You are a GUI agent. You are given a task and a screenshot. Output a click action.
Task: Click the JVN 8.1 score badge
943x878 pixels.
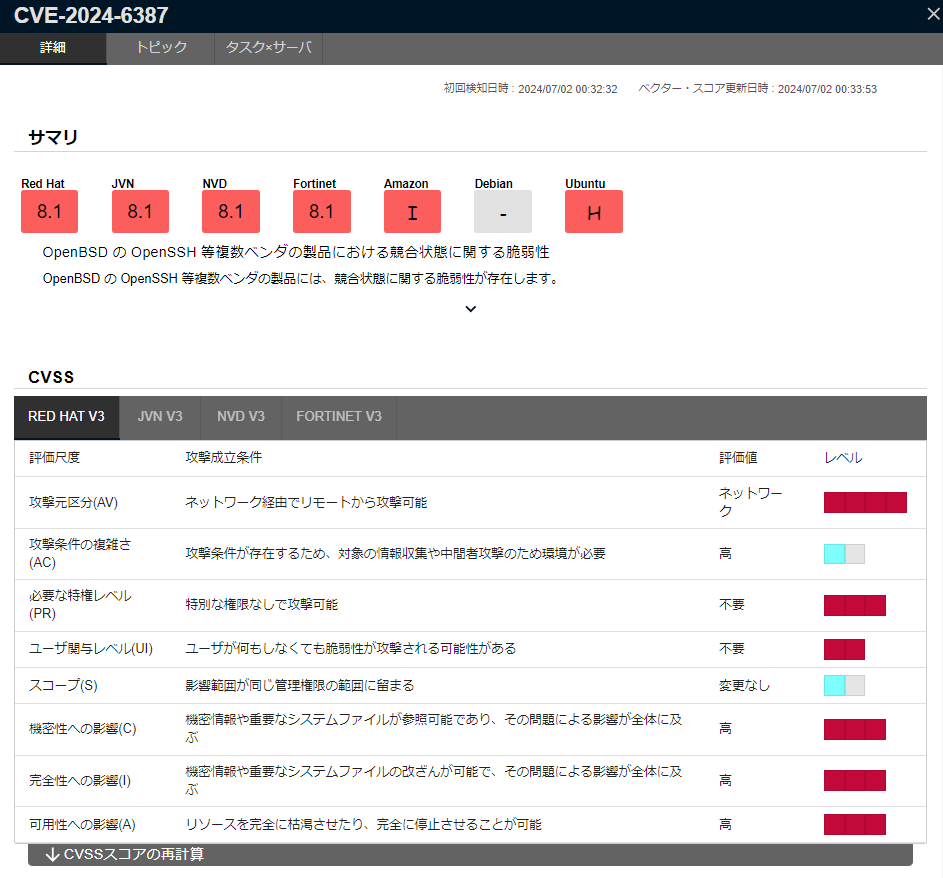[x=140, y=211]
